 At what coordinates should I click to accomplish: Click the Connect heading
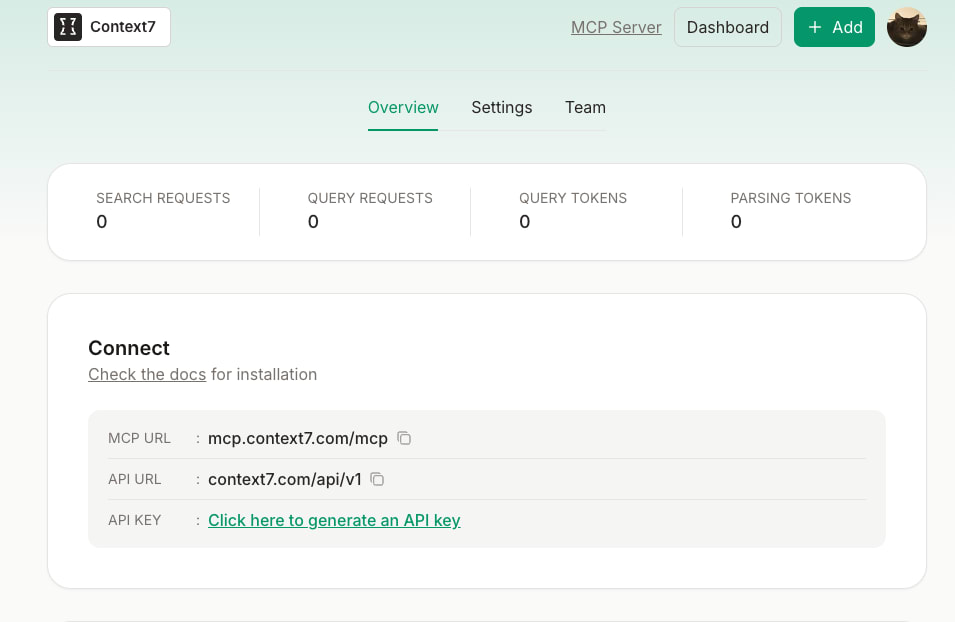[129, 348]
